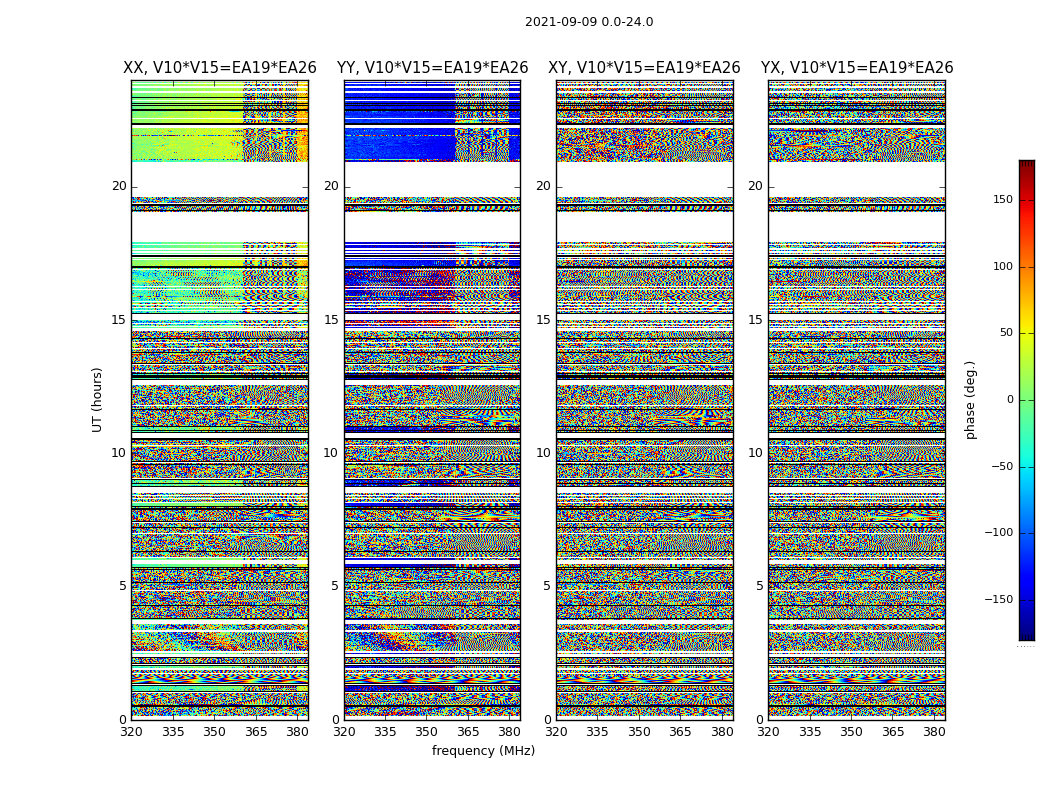
Task: Click the 10 hour tick beside XX panel
Action: 119,453
